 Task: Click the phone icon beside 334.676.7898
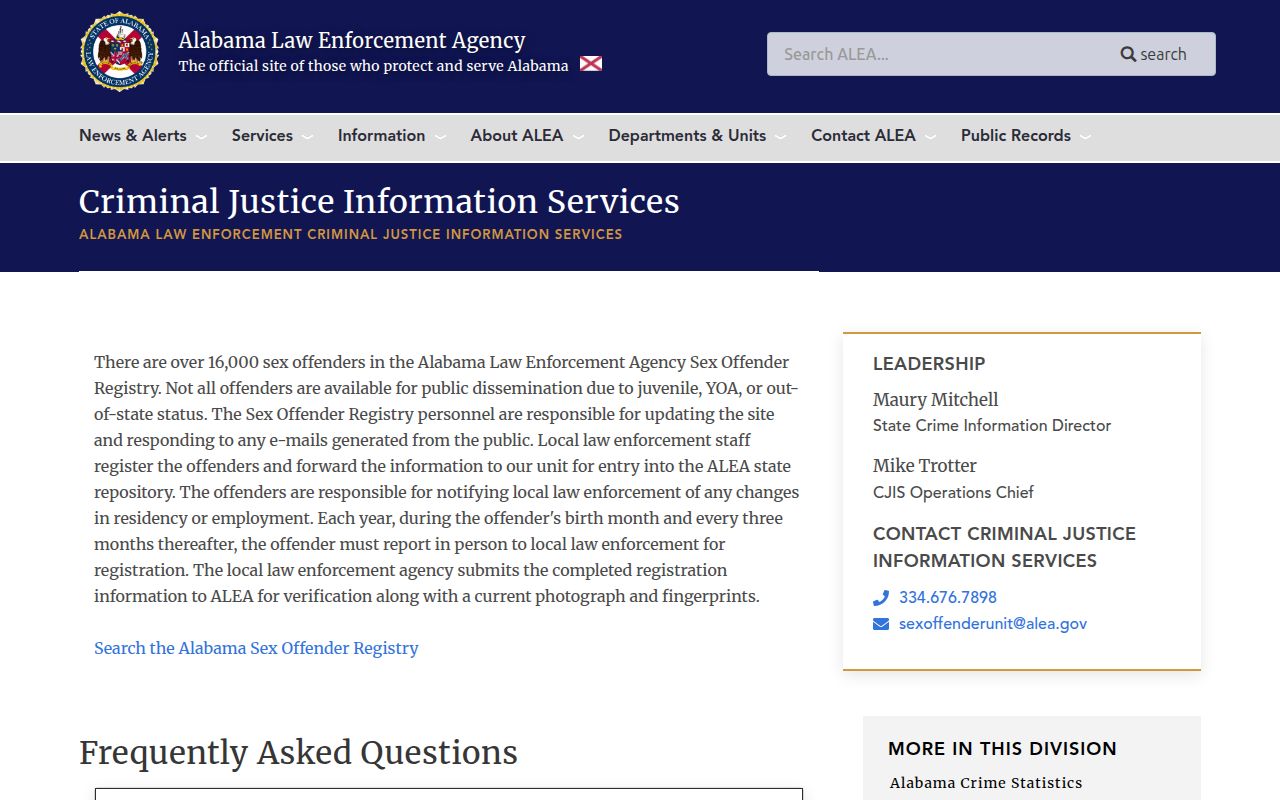pyautogui.click(x=881, y=597)
